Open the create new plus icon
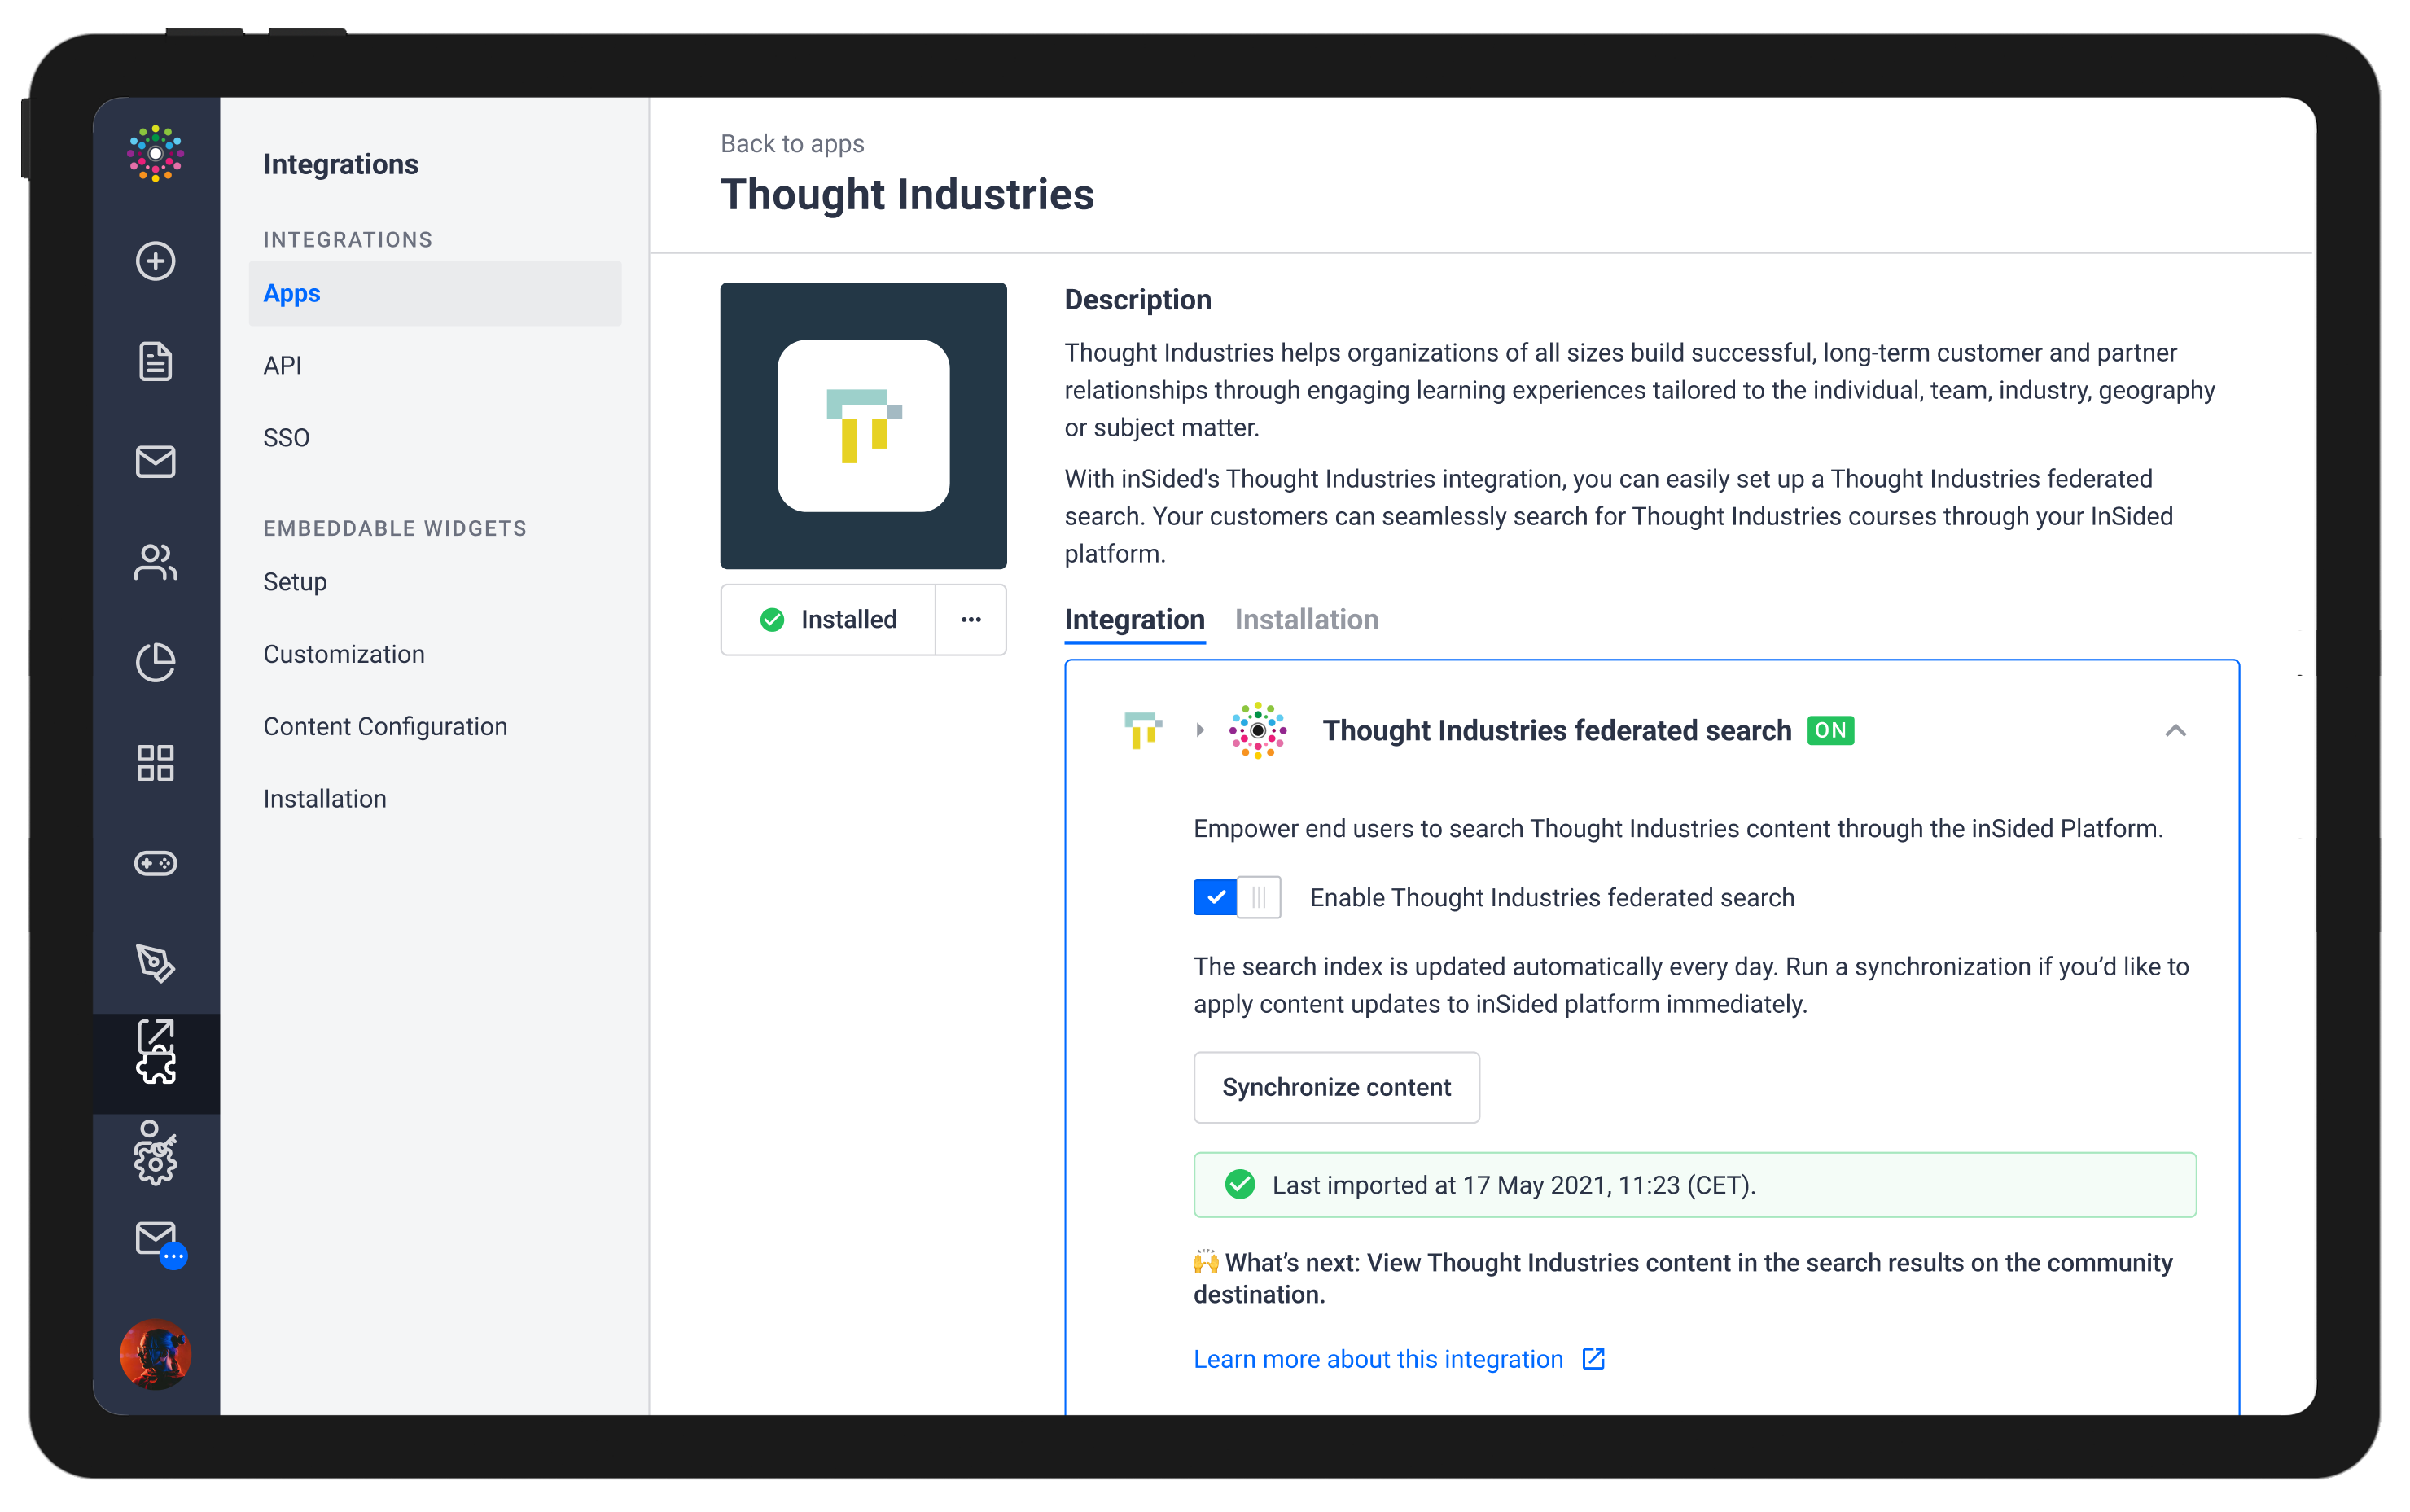This screenshot has width=2410, height=1512. click(155, 261)
